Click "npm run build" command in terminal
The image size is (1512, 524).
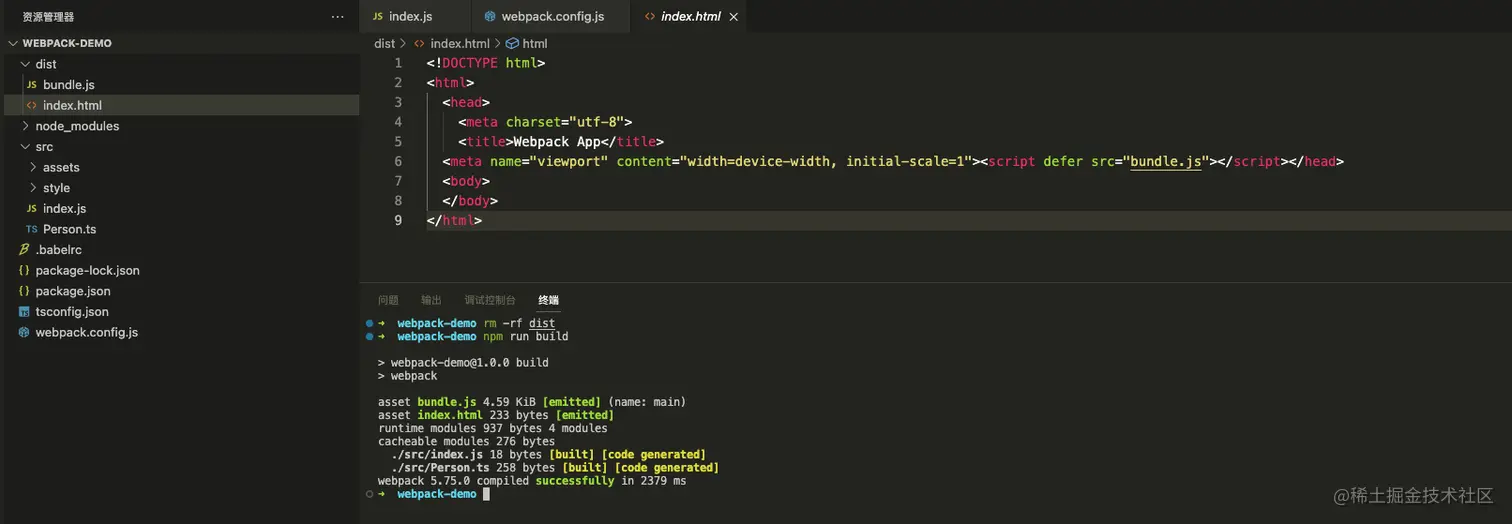pyautogui.click(x=525, y=336)
